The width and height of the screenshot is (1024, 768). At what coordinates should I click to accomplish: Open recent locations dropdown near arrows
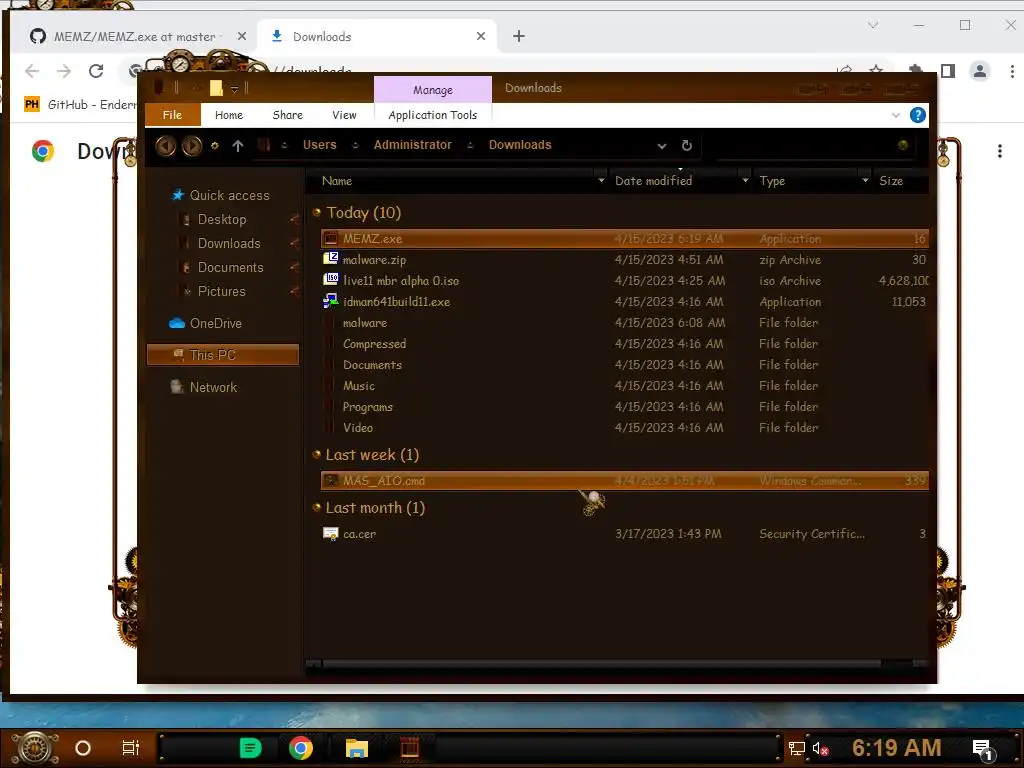point(214,146)
